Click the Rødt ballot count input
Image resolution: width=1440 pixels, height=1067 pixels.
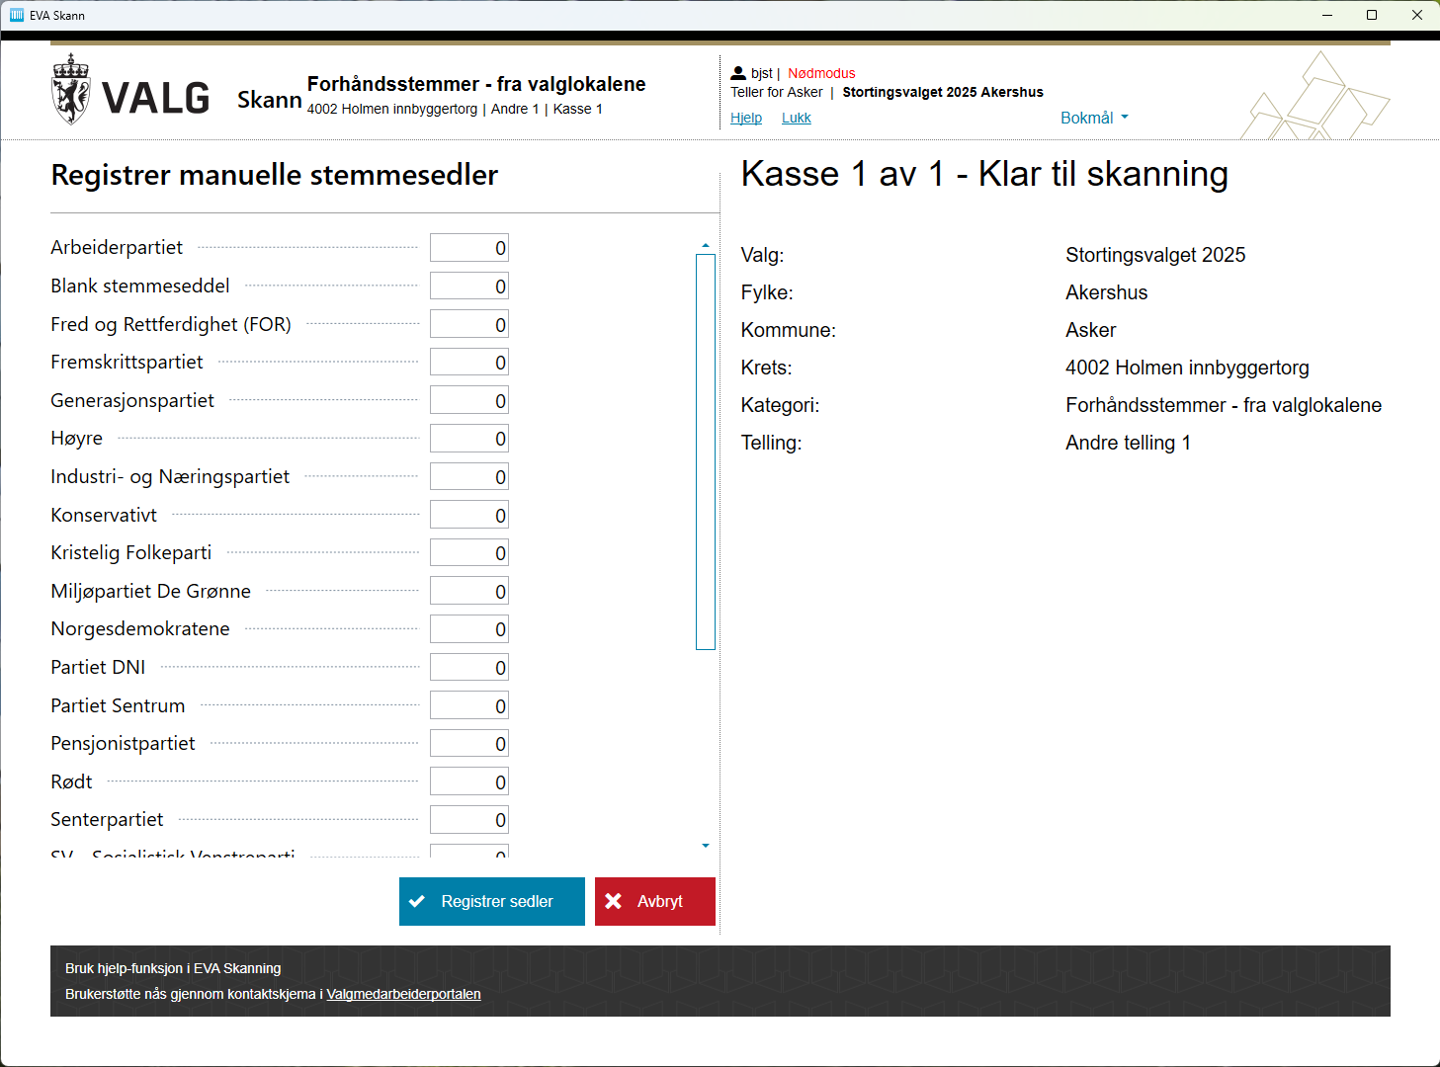469,782
